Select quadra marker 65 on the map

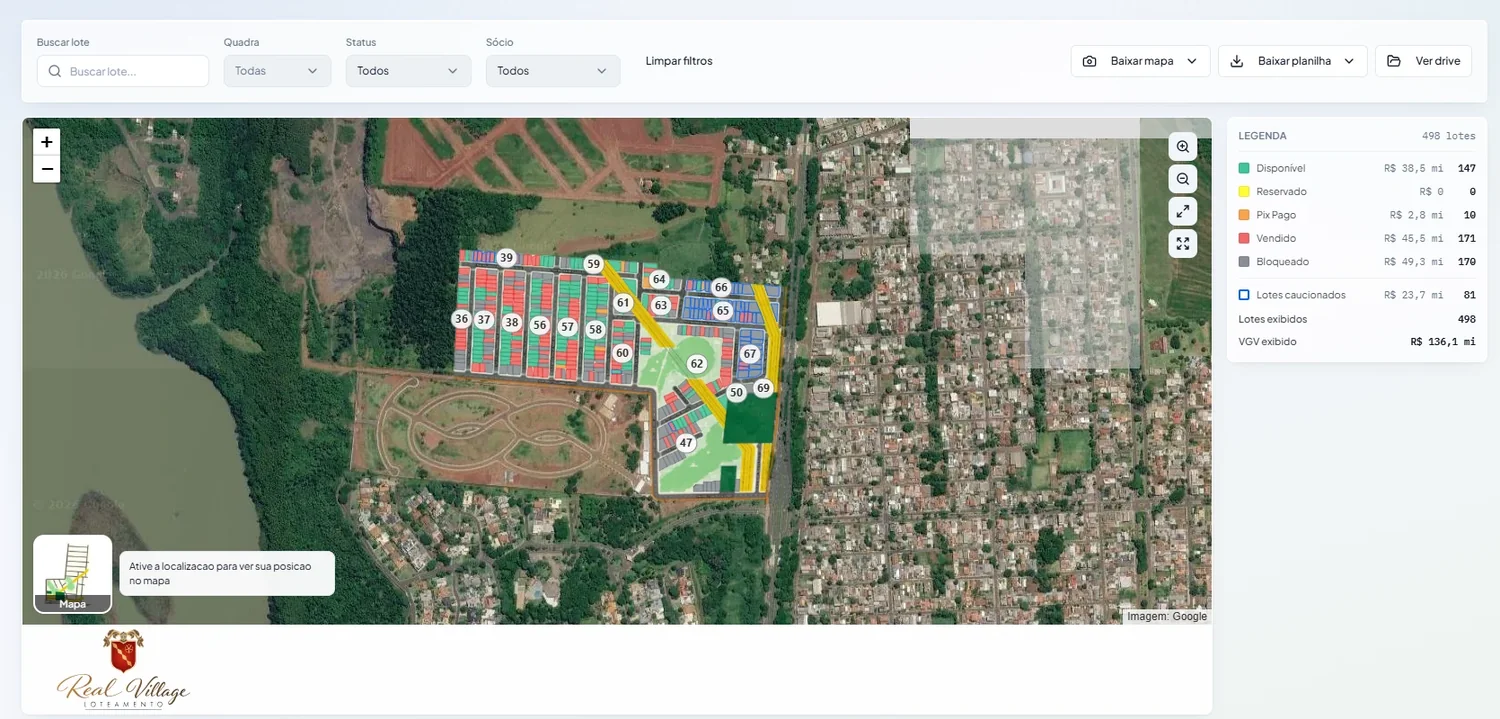tap(723, 311)
